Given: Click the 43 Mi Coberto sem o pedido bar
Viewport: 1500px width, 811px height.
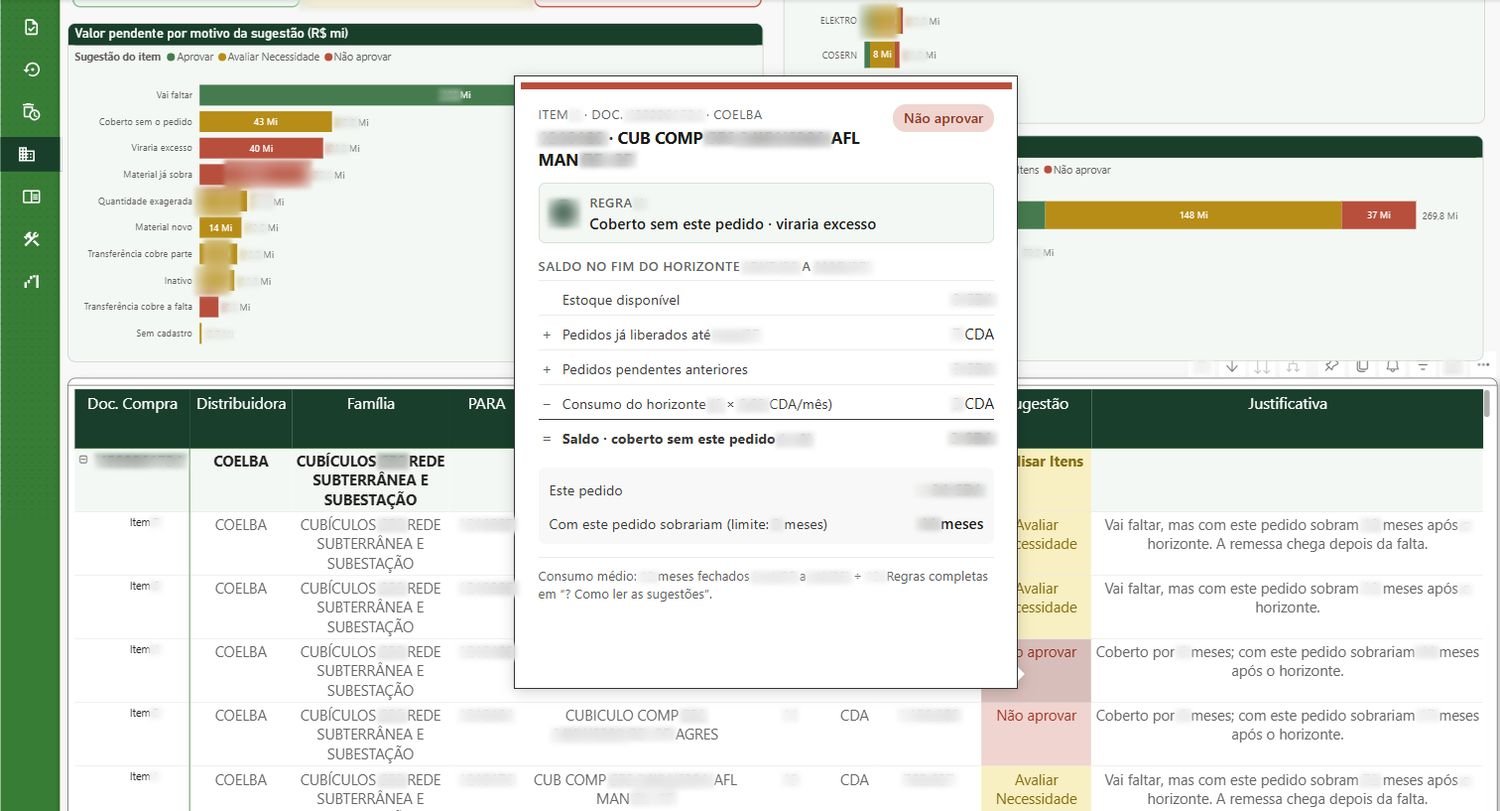Looking at the screenshot, I should (265, 122).
